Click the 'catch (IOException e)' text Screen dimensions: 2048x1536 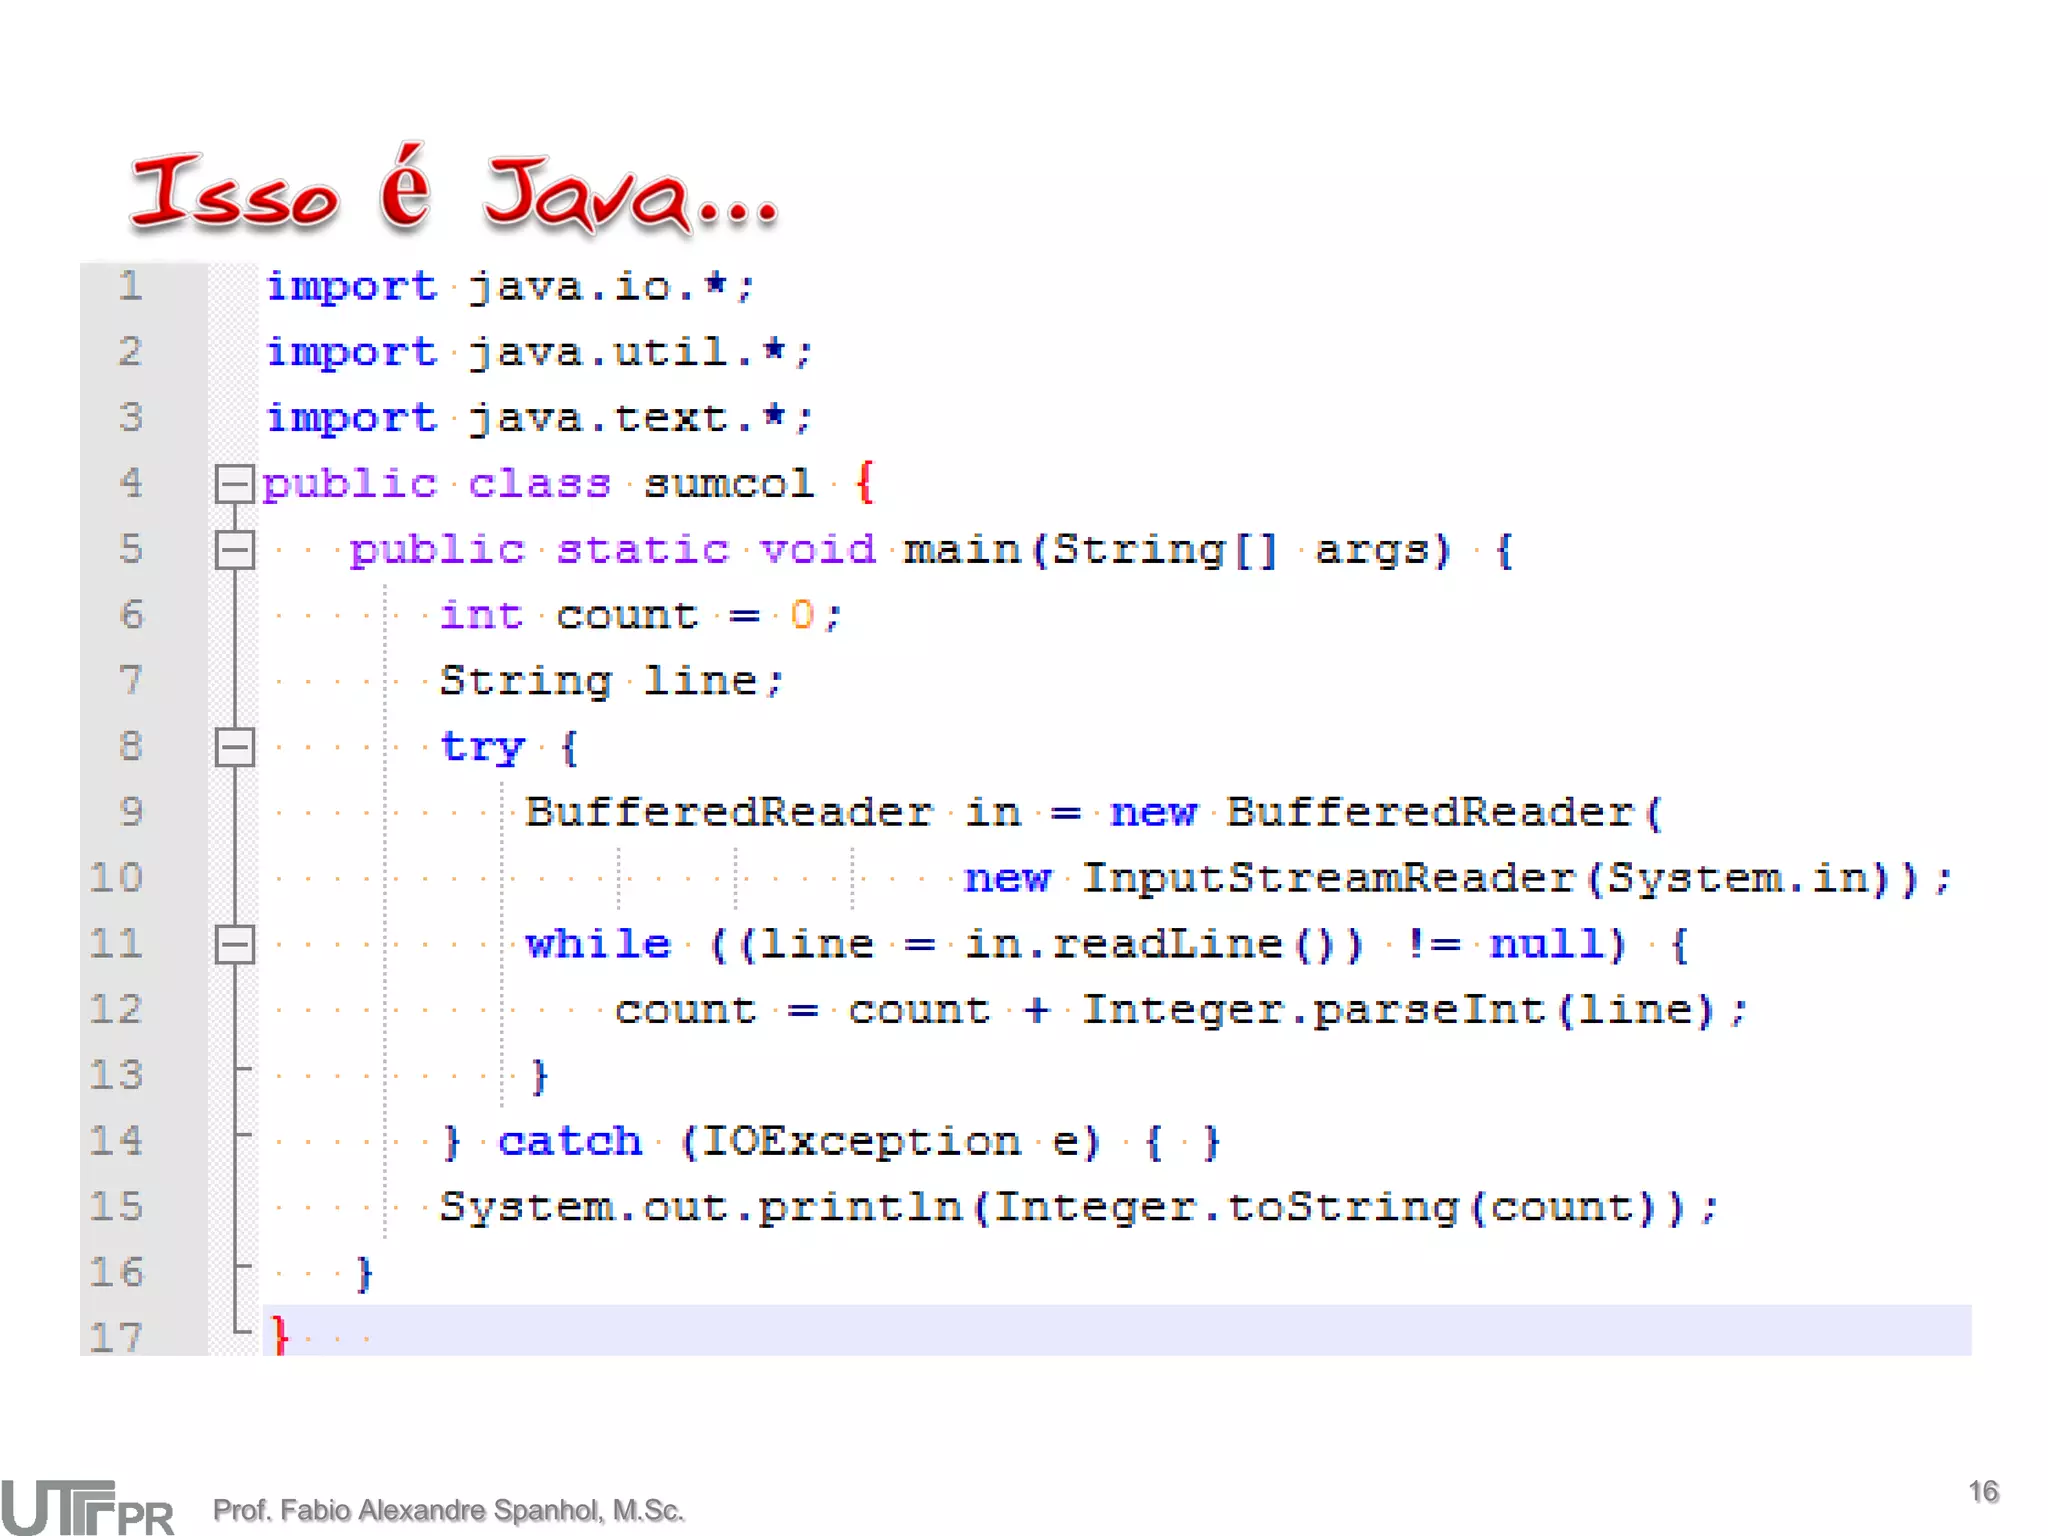(798, 1141)
